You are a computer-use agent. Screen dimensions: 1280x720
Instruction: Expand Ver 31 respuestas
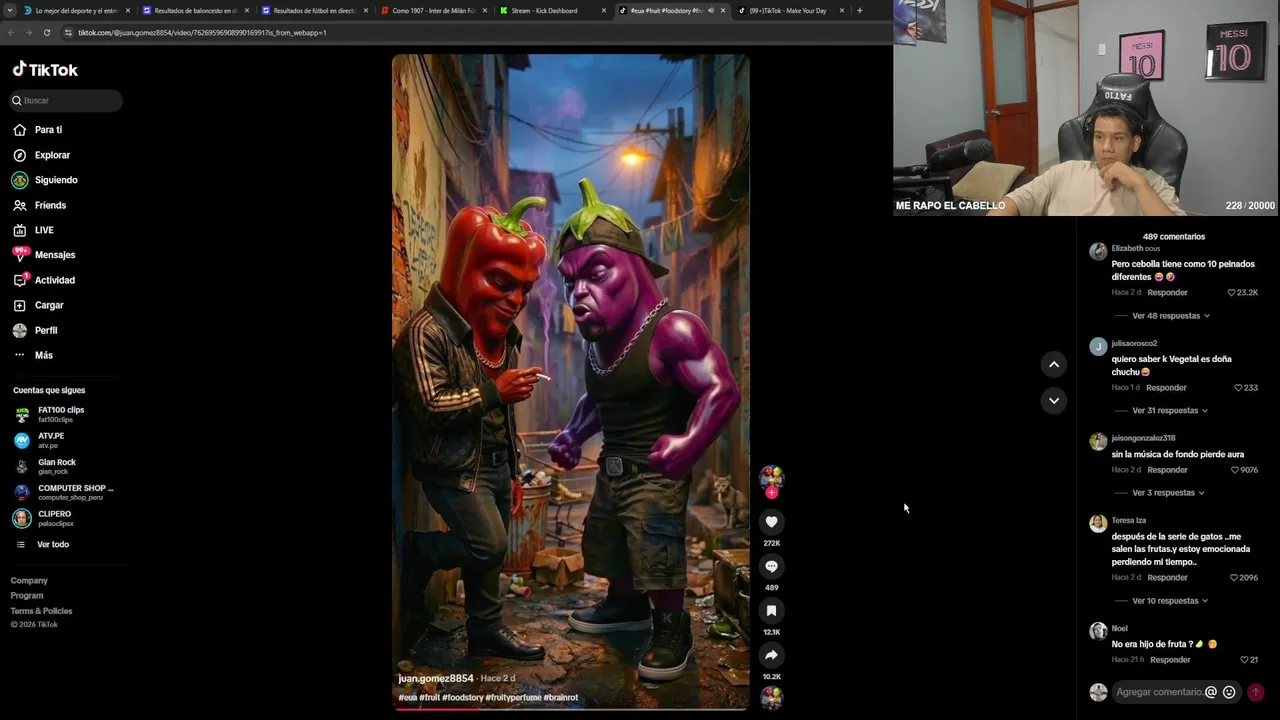(1170, 410)
